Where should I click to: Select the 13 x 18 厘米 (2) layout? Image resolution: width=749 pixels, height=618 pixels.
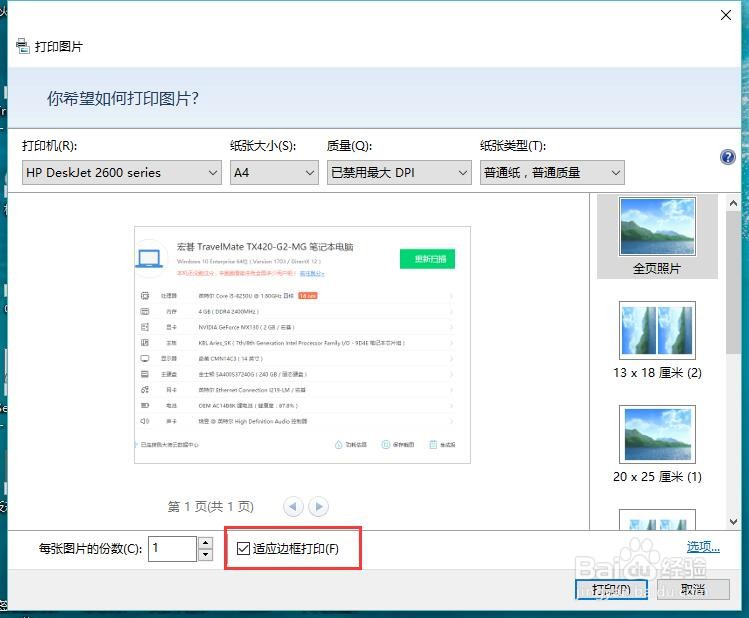(657, 340)
